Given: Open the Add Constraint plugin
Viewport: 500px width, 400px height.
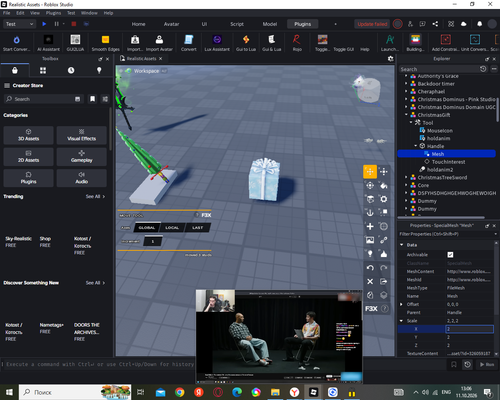Looking at the screenshot, I should pos(445,43).
